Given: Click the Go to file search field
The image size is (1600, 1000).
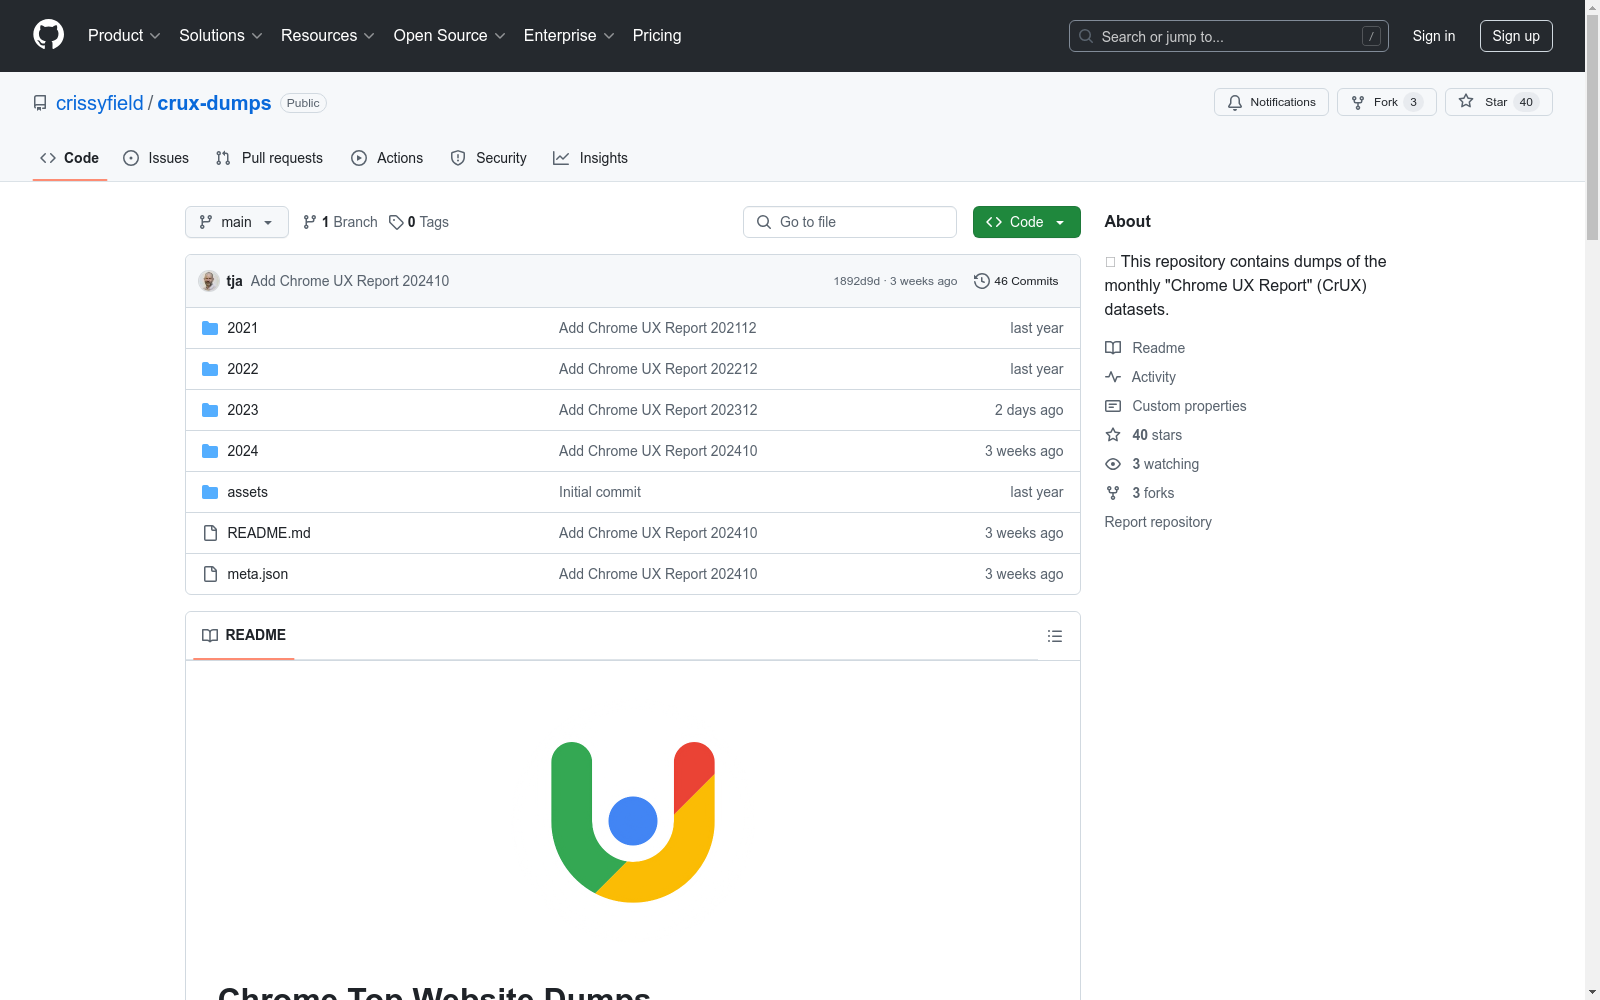Looking at the screenshot, I should click(x=850, y=222).
